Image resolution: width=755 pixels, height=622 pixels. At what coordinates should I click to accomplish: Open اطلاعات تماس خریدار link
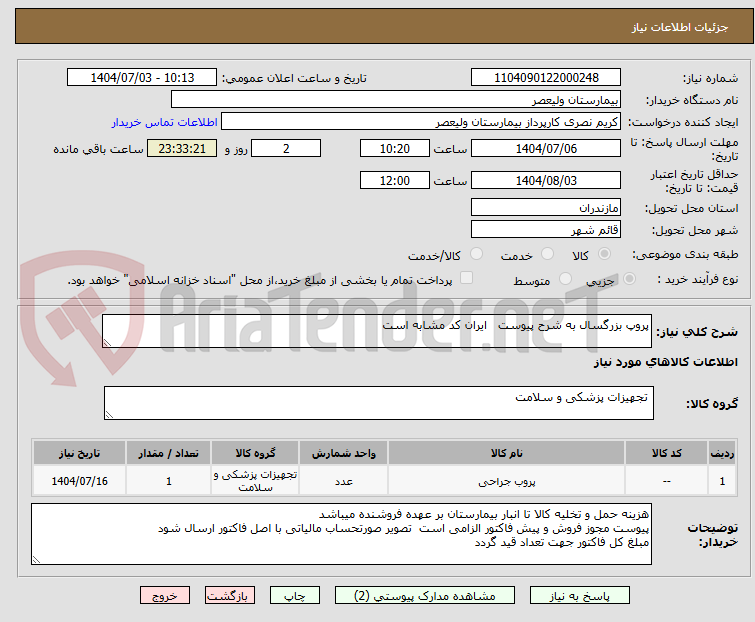(165, 122)
